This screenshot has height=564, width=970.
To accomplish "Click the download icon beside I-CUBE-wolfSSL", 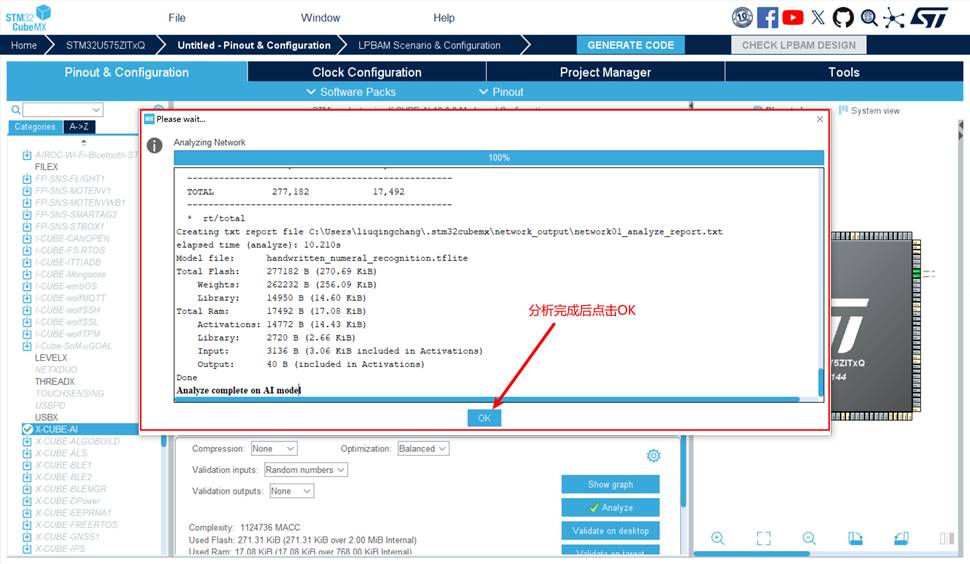I will 27,322.
